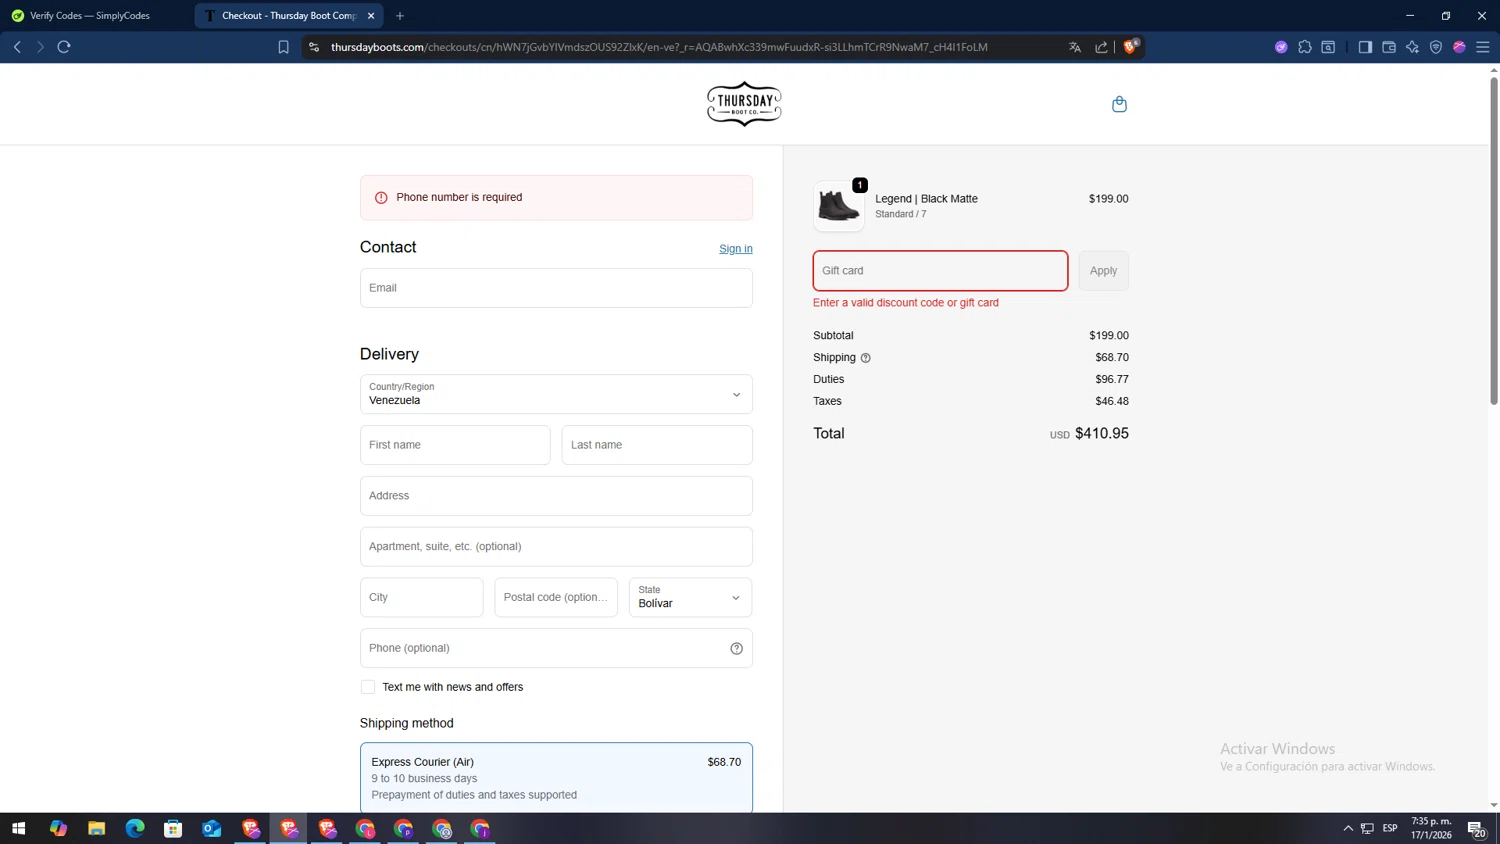This screenshot has width=1500, height=844.
Task: Click the First name field
Action: click(455, 445)
